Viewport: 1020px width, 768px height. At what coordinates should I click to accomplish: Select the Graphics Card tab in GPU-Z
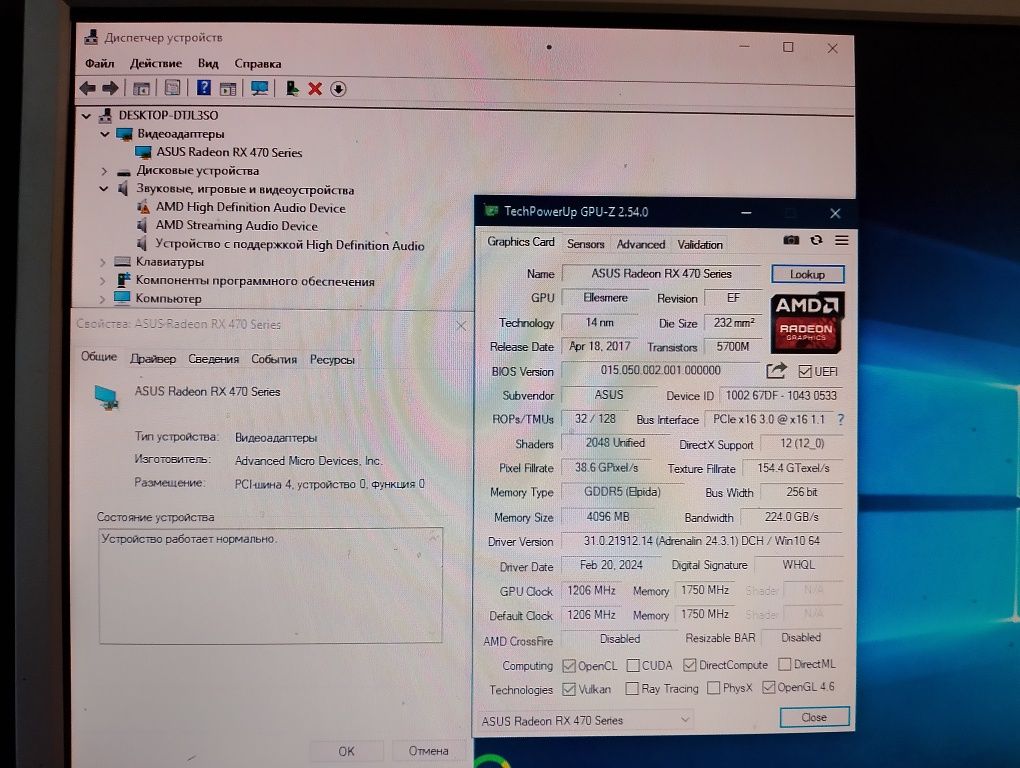[x=520, y=242]
